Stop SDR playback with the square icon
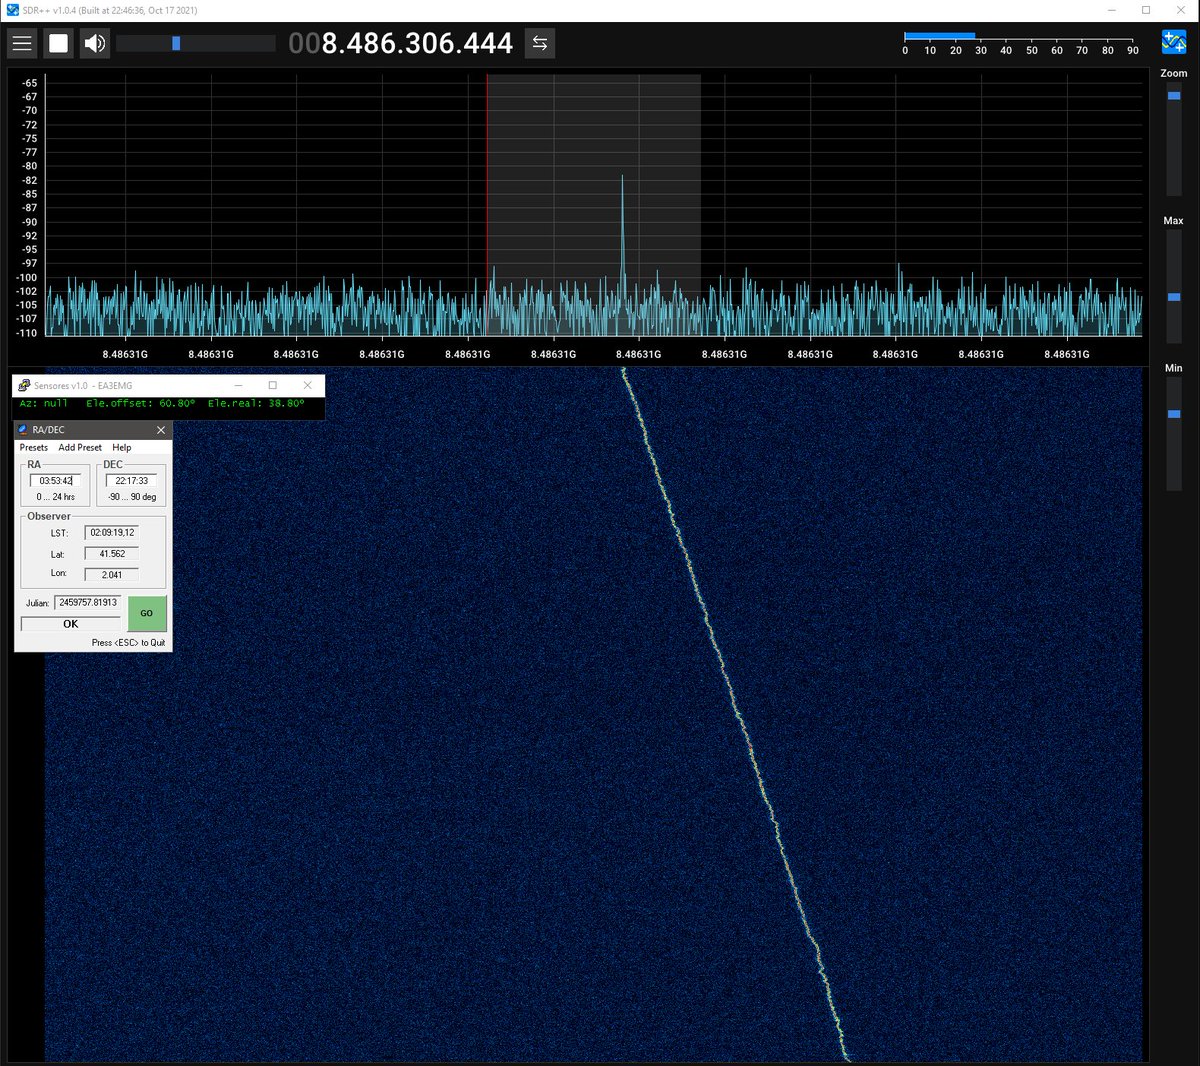Image resolution: width=1200 pixels, height=1066 pixels. coord(57,43)
